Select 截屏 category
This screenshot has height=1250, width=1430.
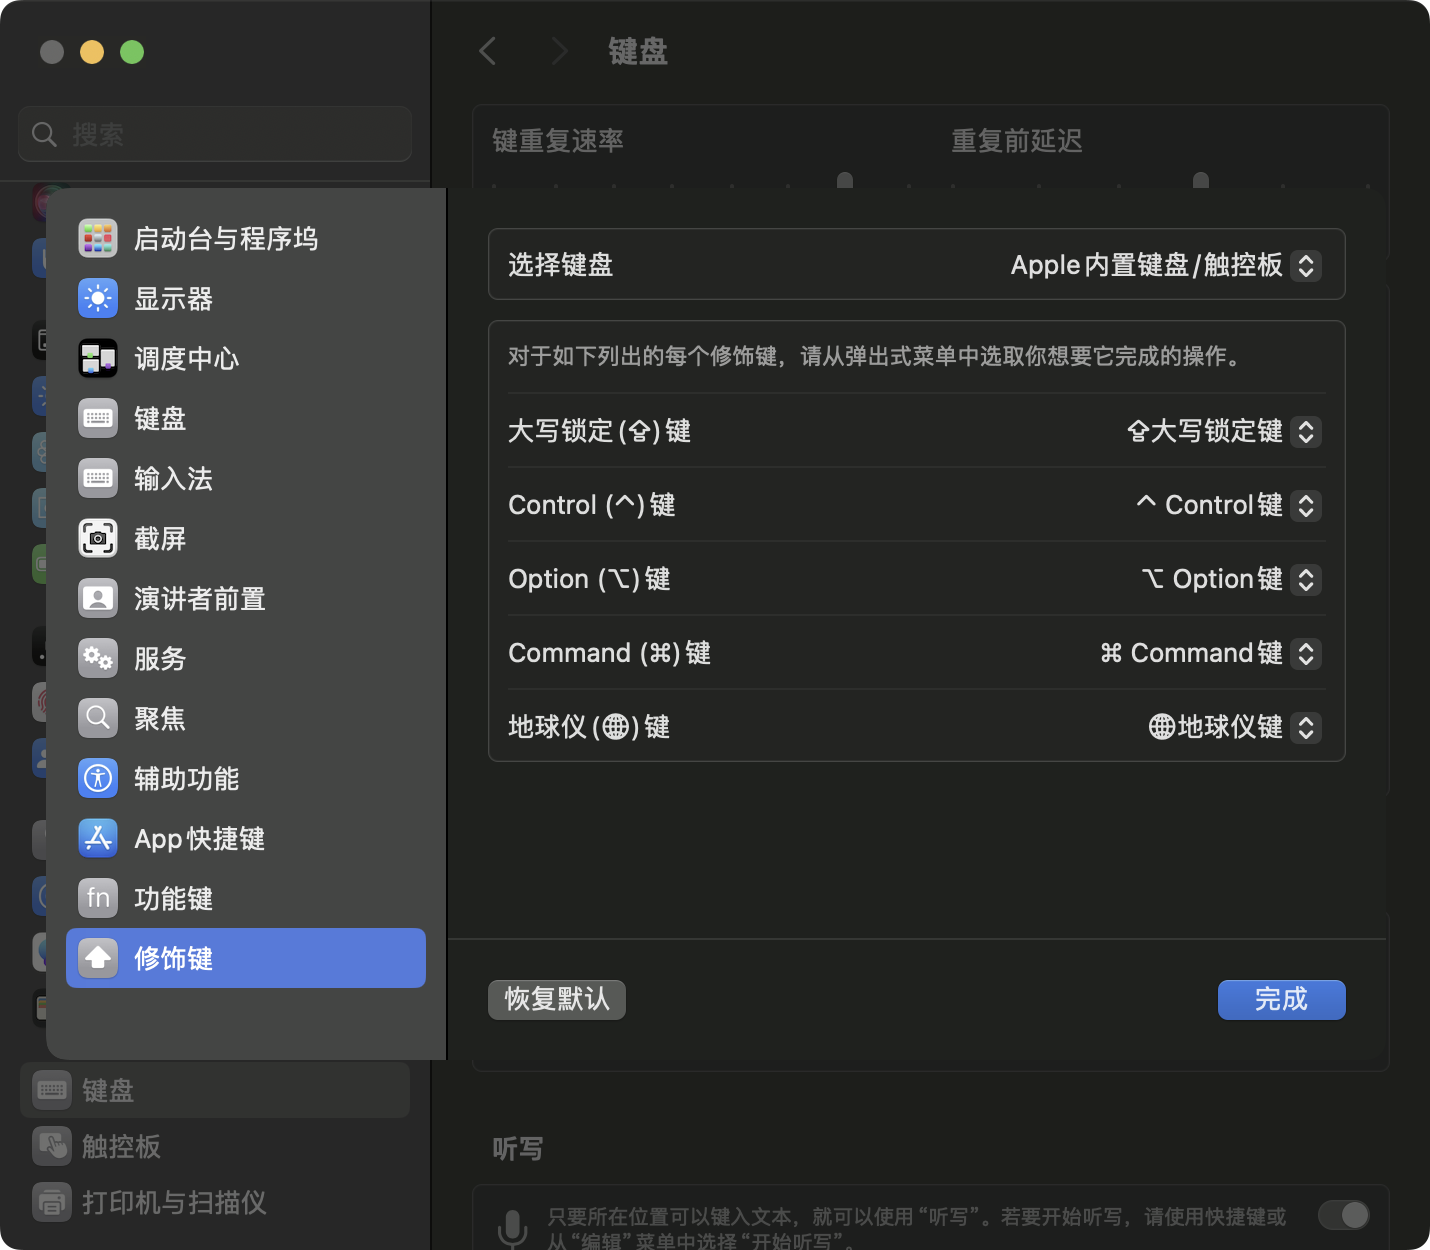pyautogui.click(x=246, y=538)
